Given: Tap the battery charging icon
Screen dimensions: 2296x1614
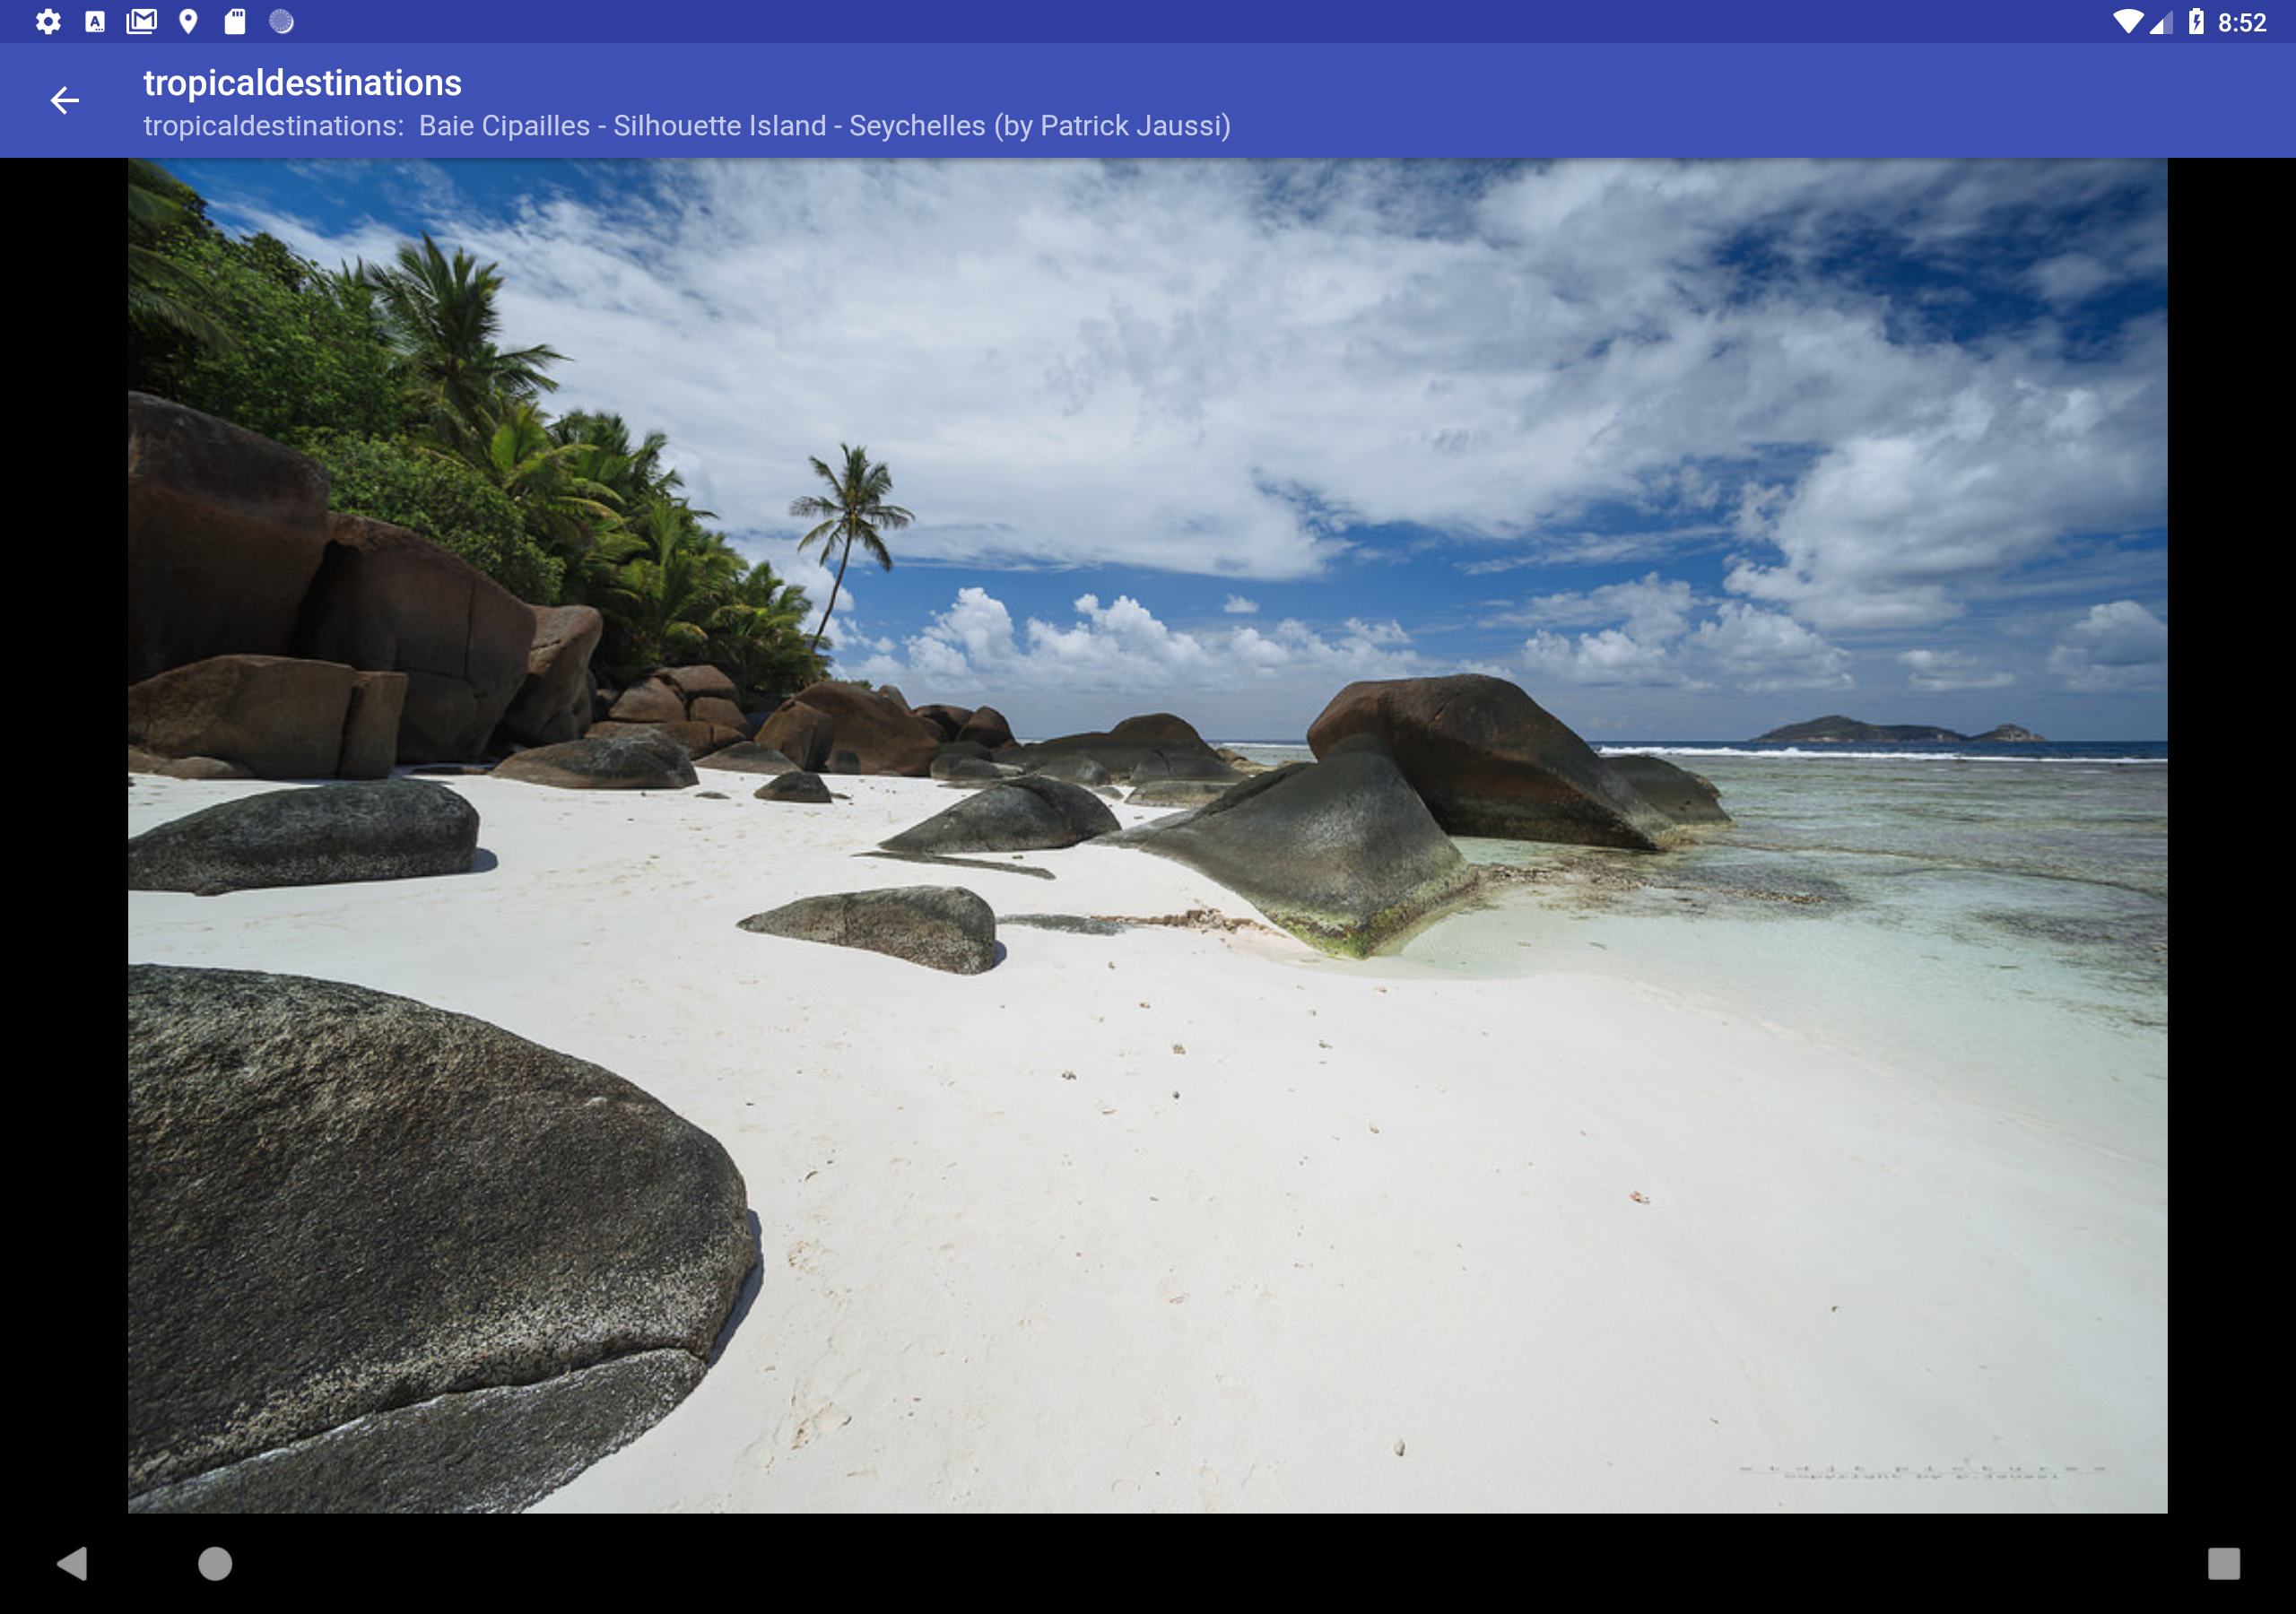Looking at the screenshot, I should [2195, 22].
